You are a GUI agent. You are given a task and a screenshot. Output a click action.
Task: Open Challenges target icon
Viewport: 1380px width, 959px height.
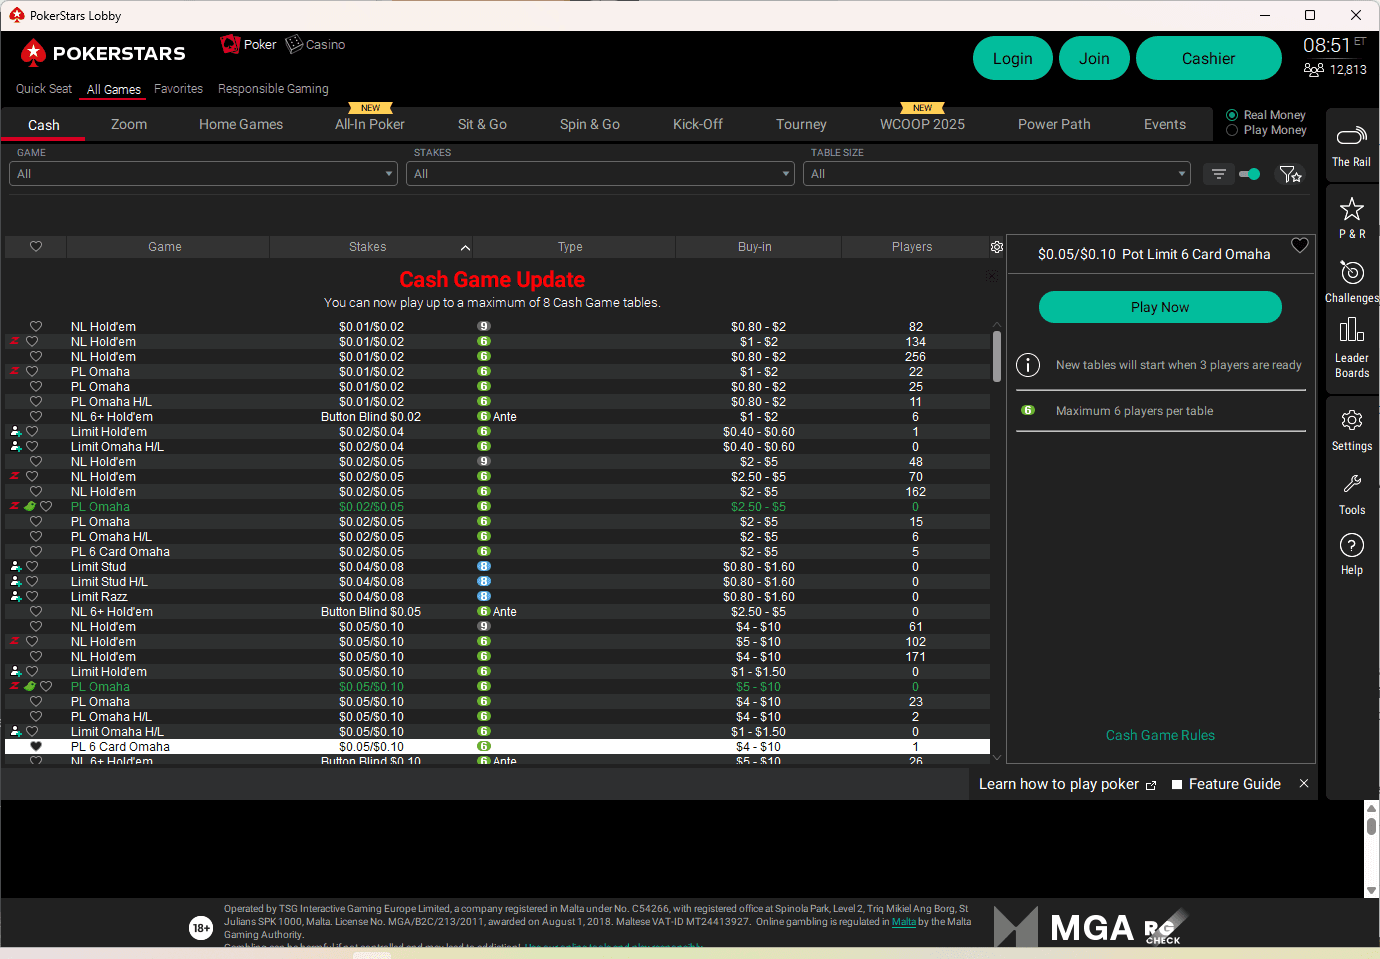[1351, 281]
